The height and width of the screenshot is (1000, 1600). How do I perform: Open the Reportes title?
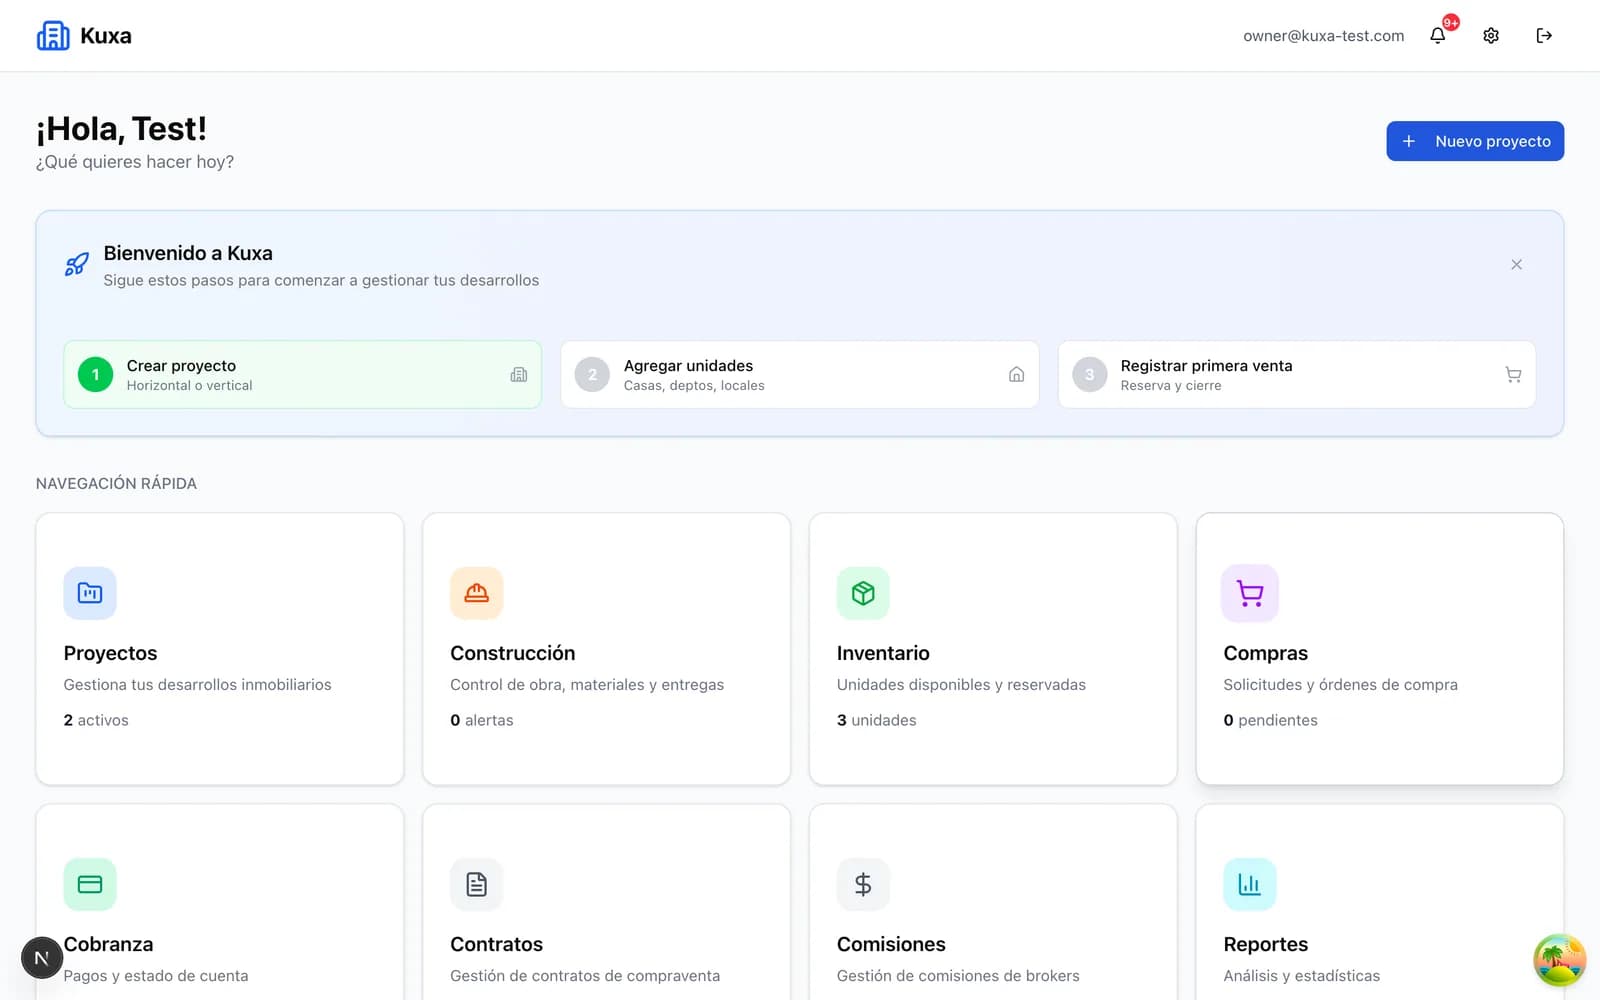pyautogui.click(x=1266, y=944)
